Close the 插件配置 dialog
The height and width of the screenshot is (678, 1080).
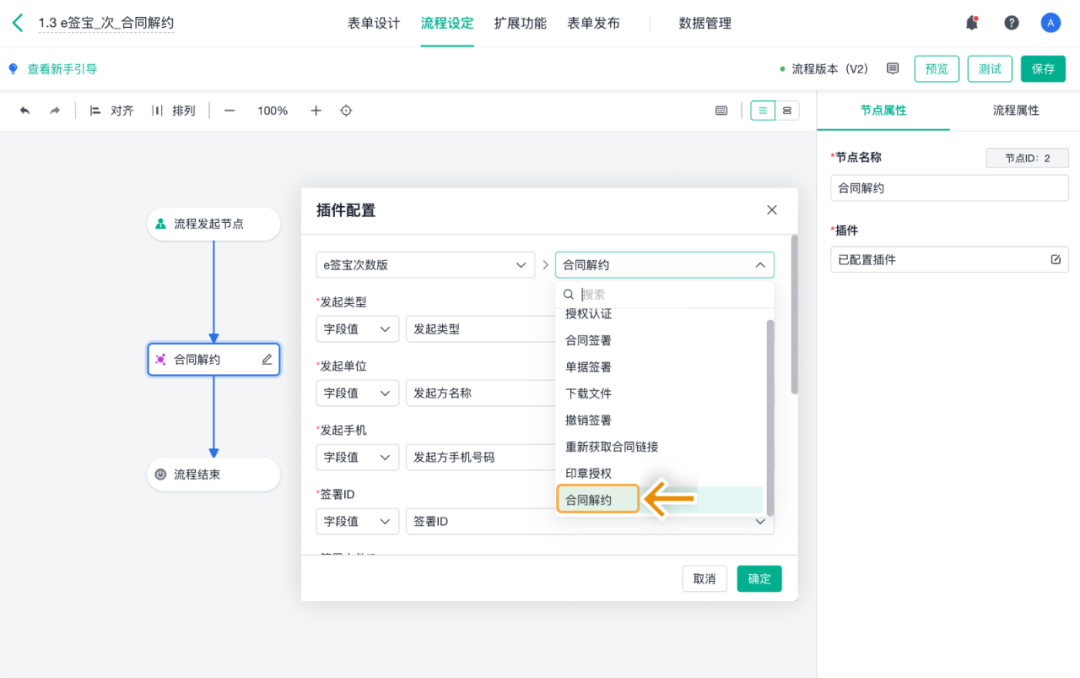click(x=771, y=210)
